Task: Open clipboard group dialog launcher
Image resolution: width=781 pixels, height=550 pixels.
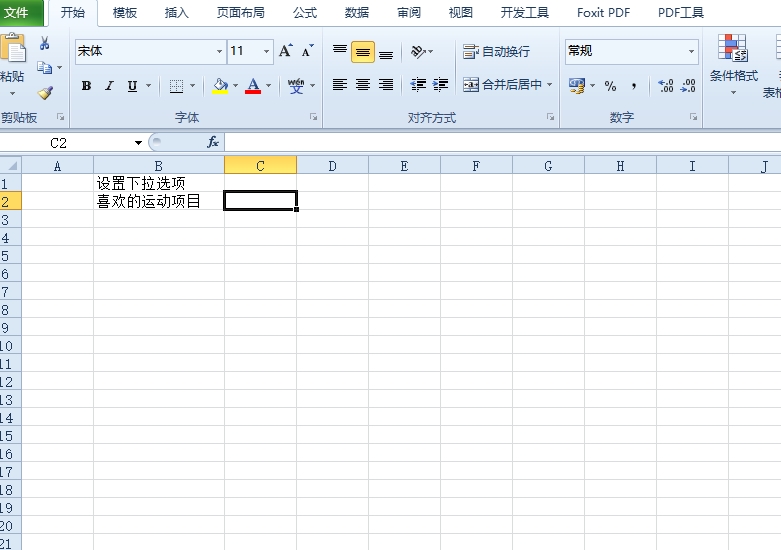Action: (60, 117)
